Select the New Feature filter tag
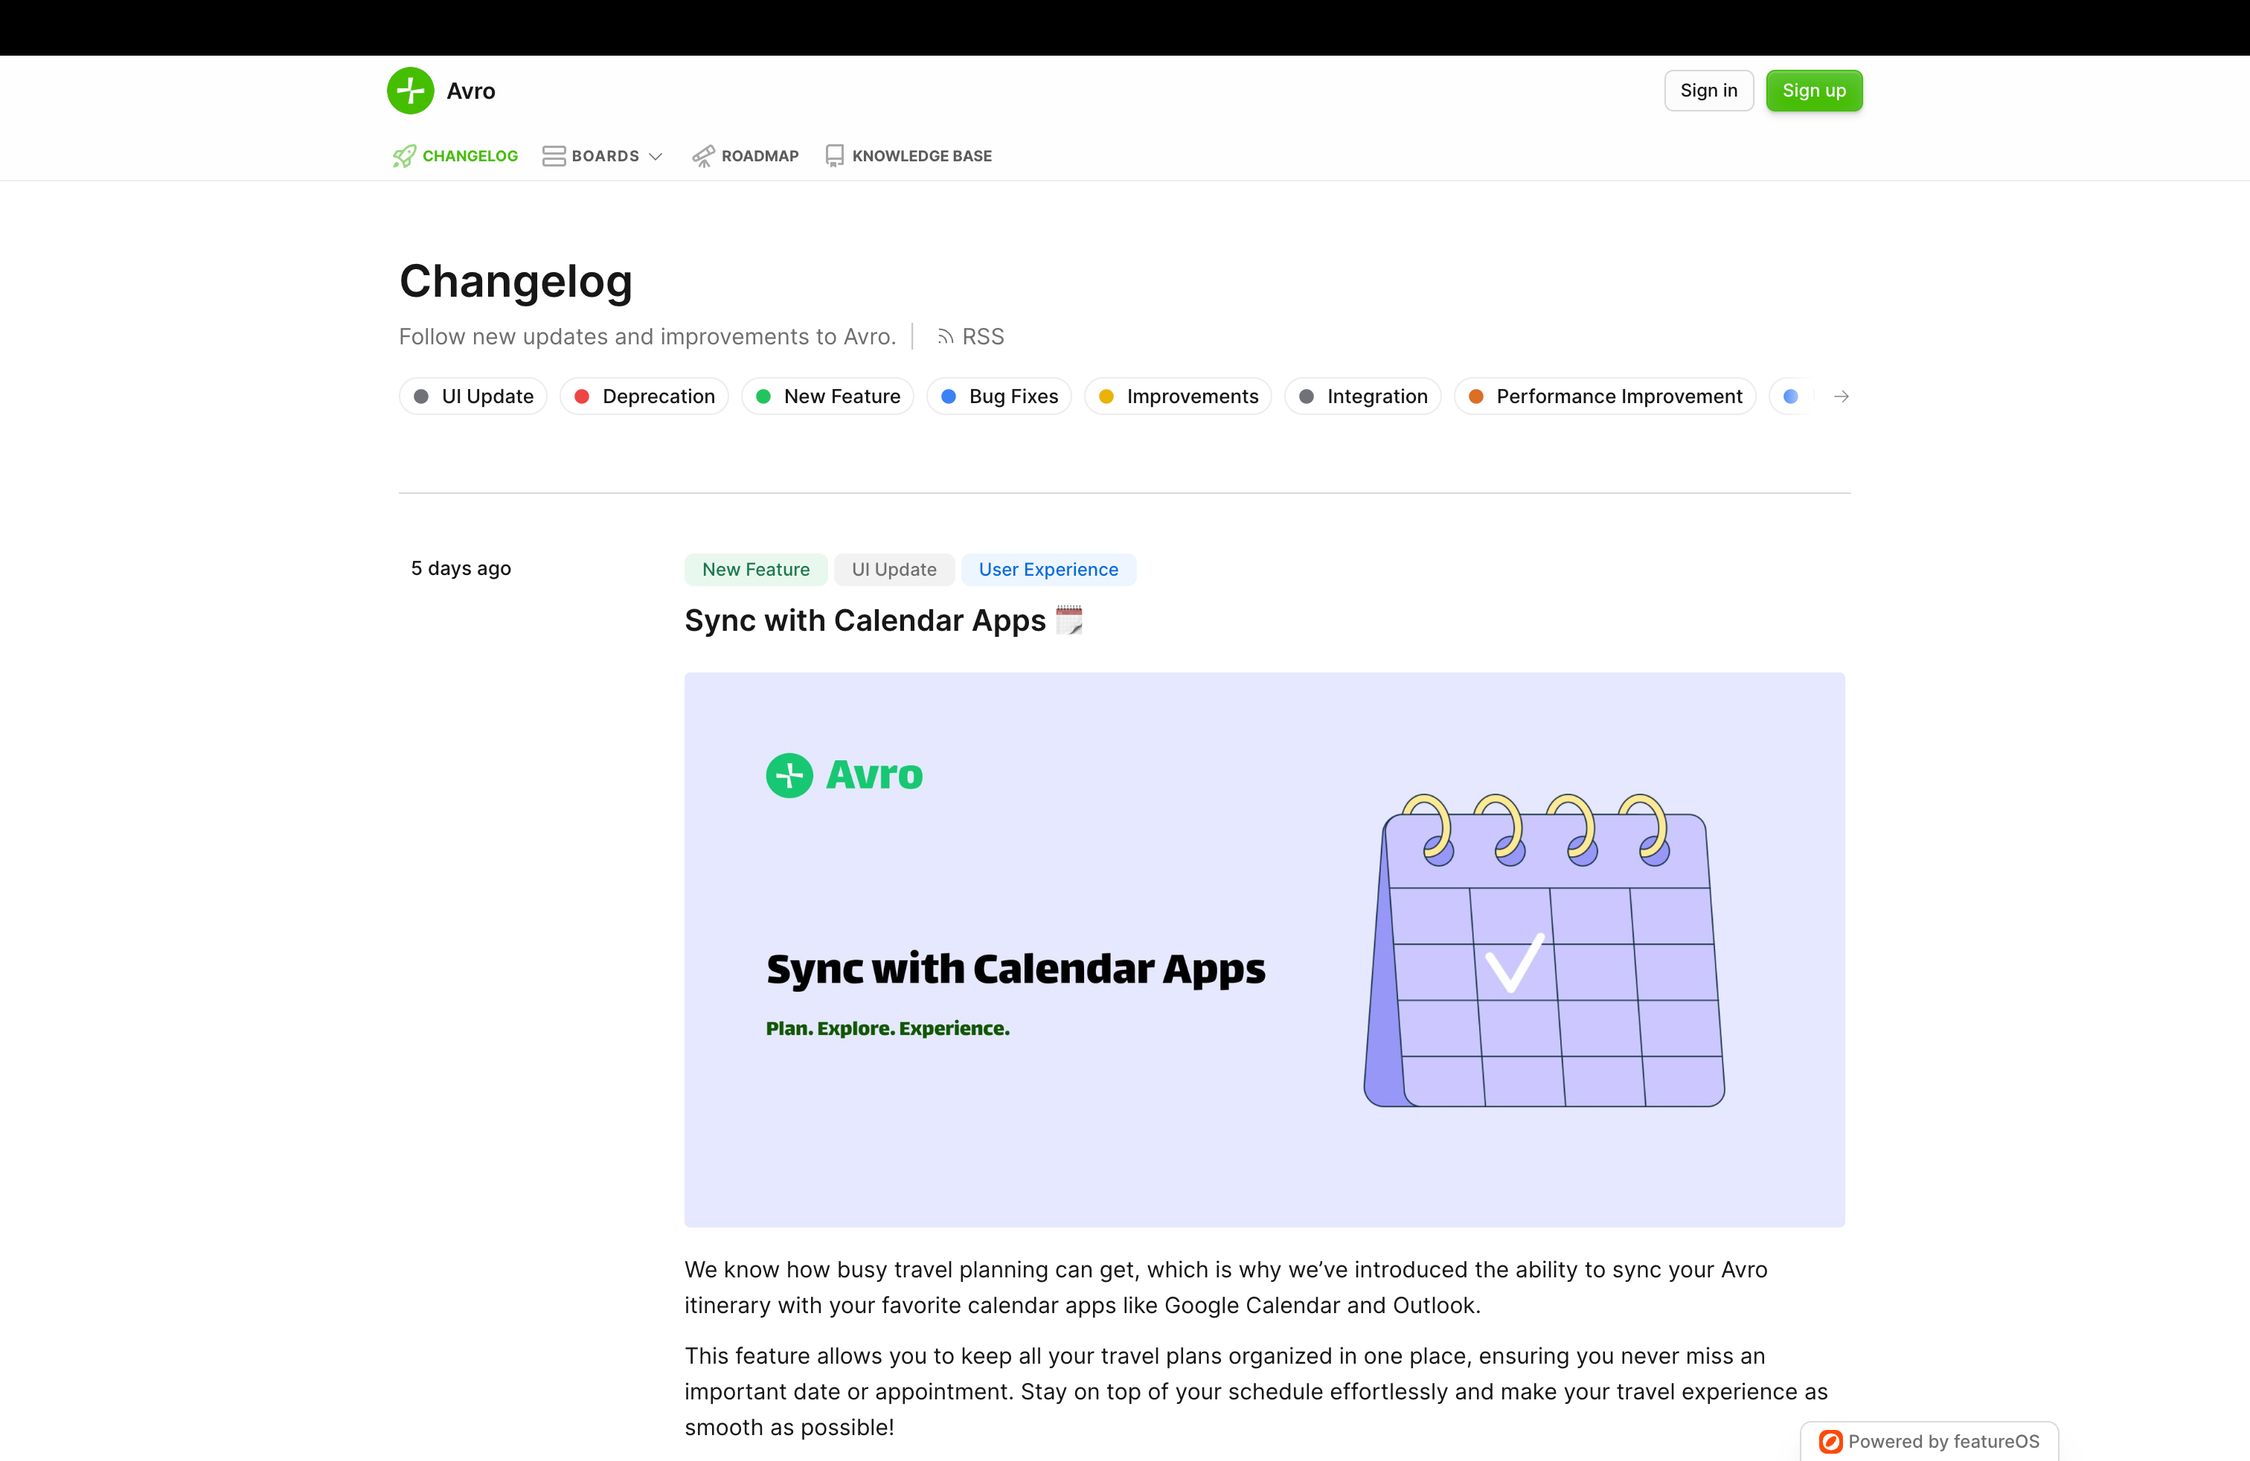The image size is (2250, 1461). tap(841, 395)
